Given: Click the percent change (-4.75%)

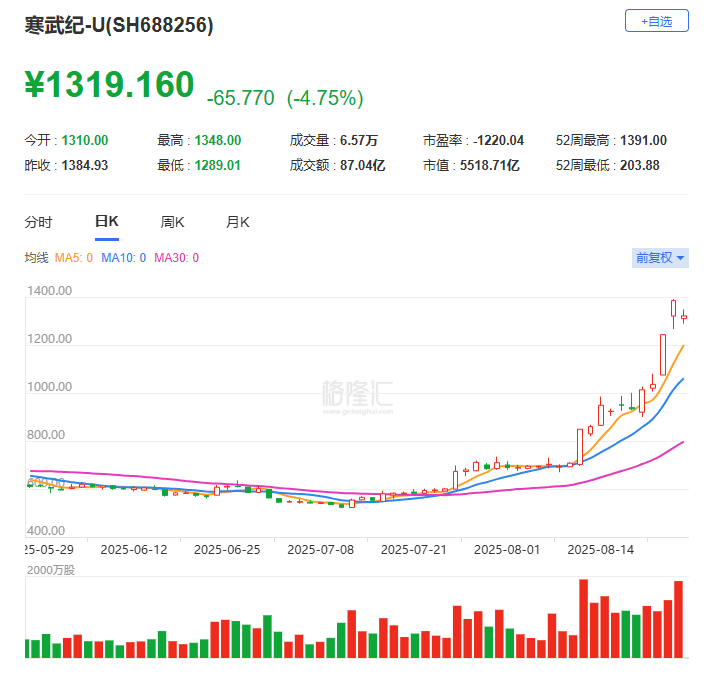Looking at the screenshot, I should coord(325,98).
